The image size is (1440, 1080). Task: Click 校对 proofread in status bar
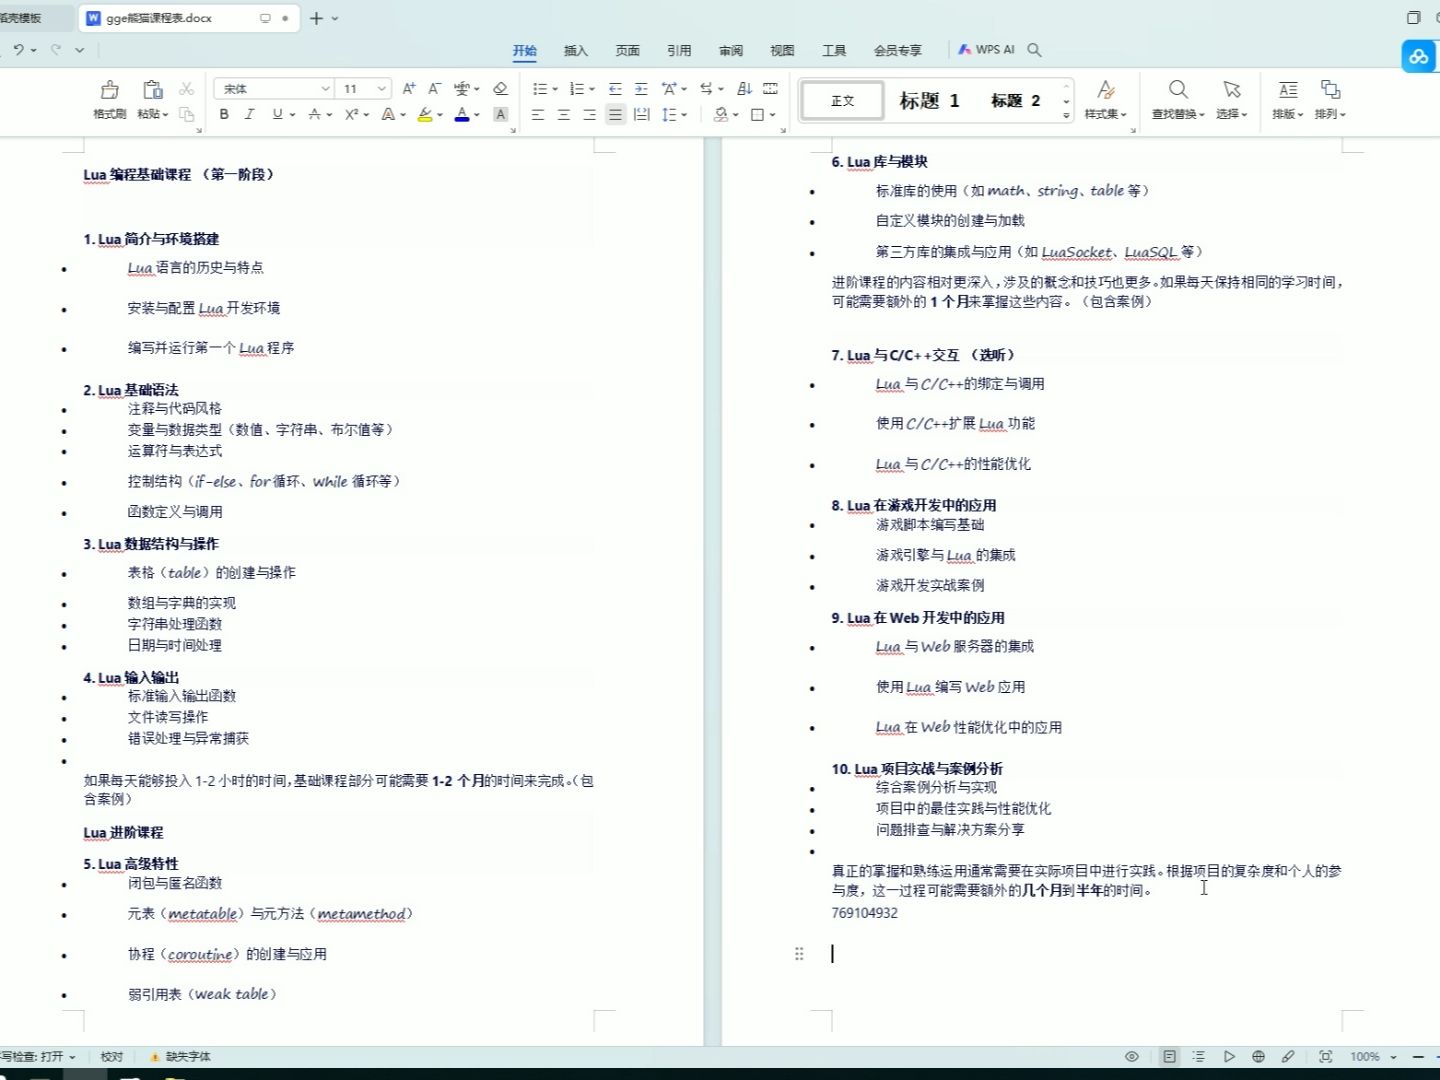pos(112,1056)
